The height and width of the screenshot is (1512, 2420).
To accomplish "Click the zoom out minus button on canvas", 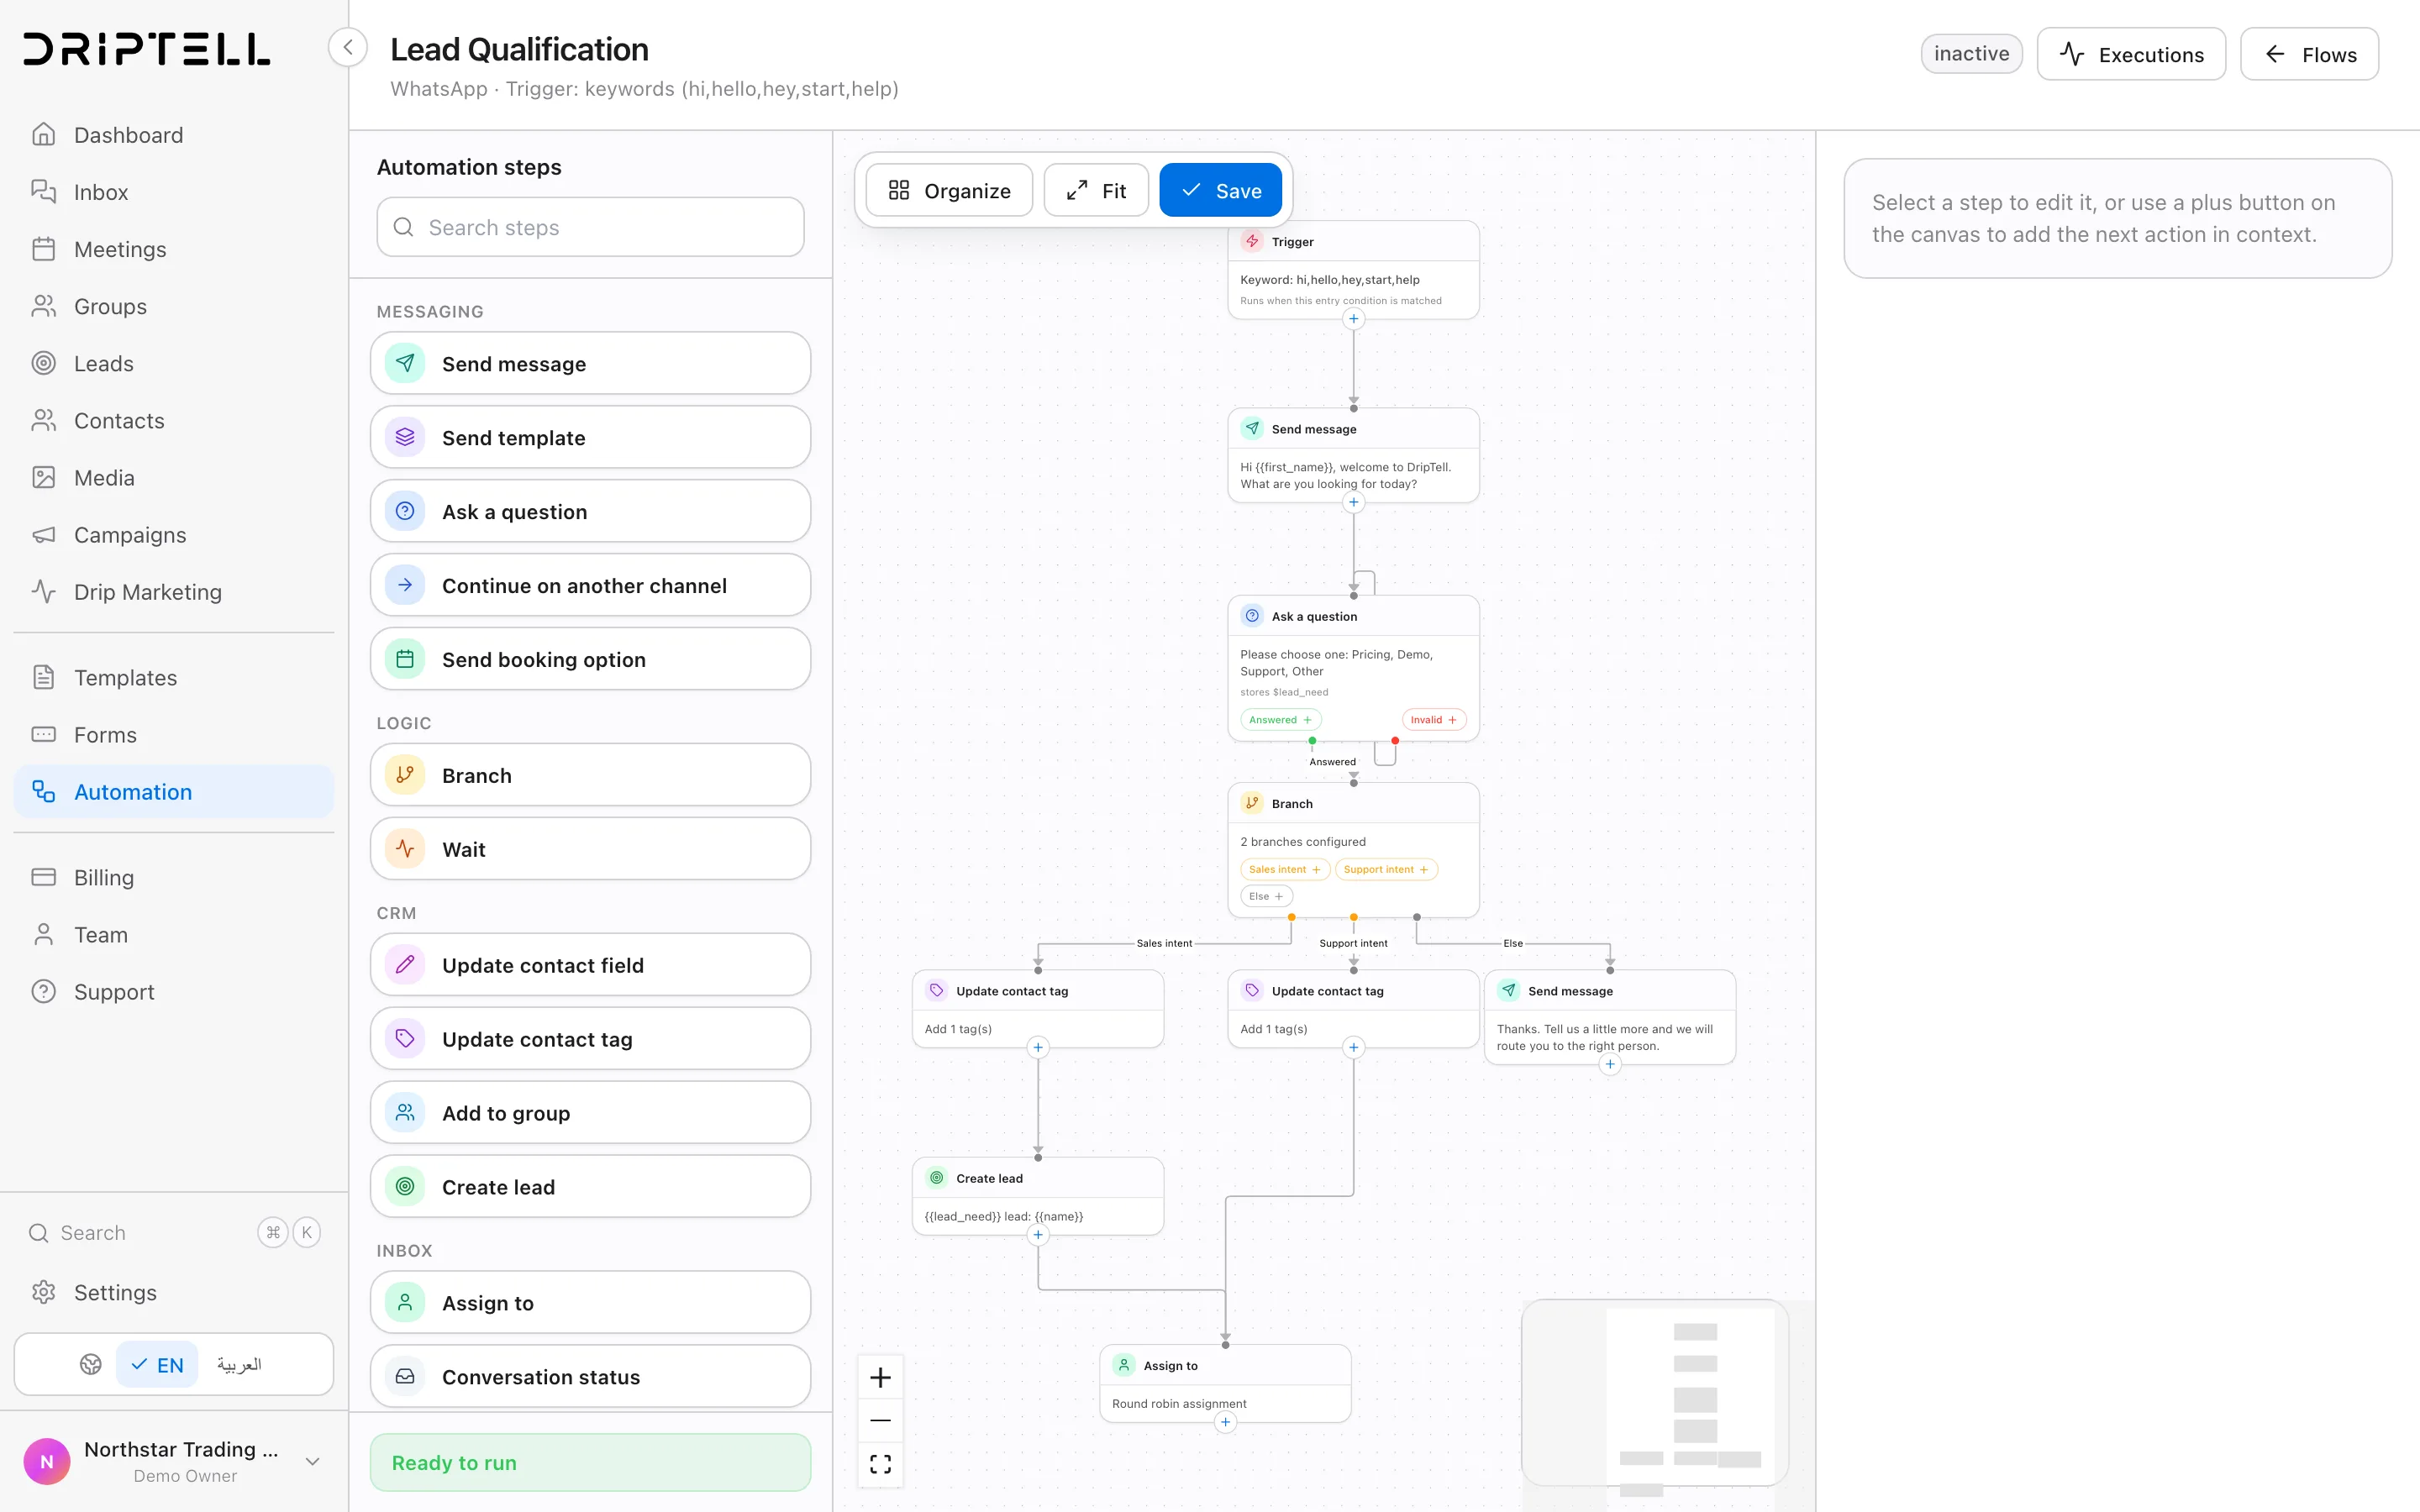I will (880, 1420).
